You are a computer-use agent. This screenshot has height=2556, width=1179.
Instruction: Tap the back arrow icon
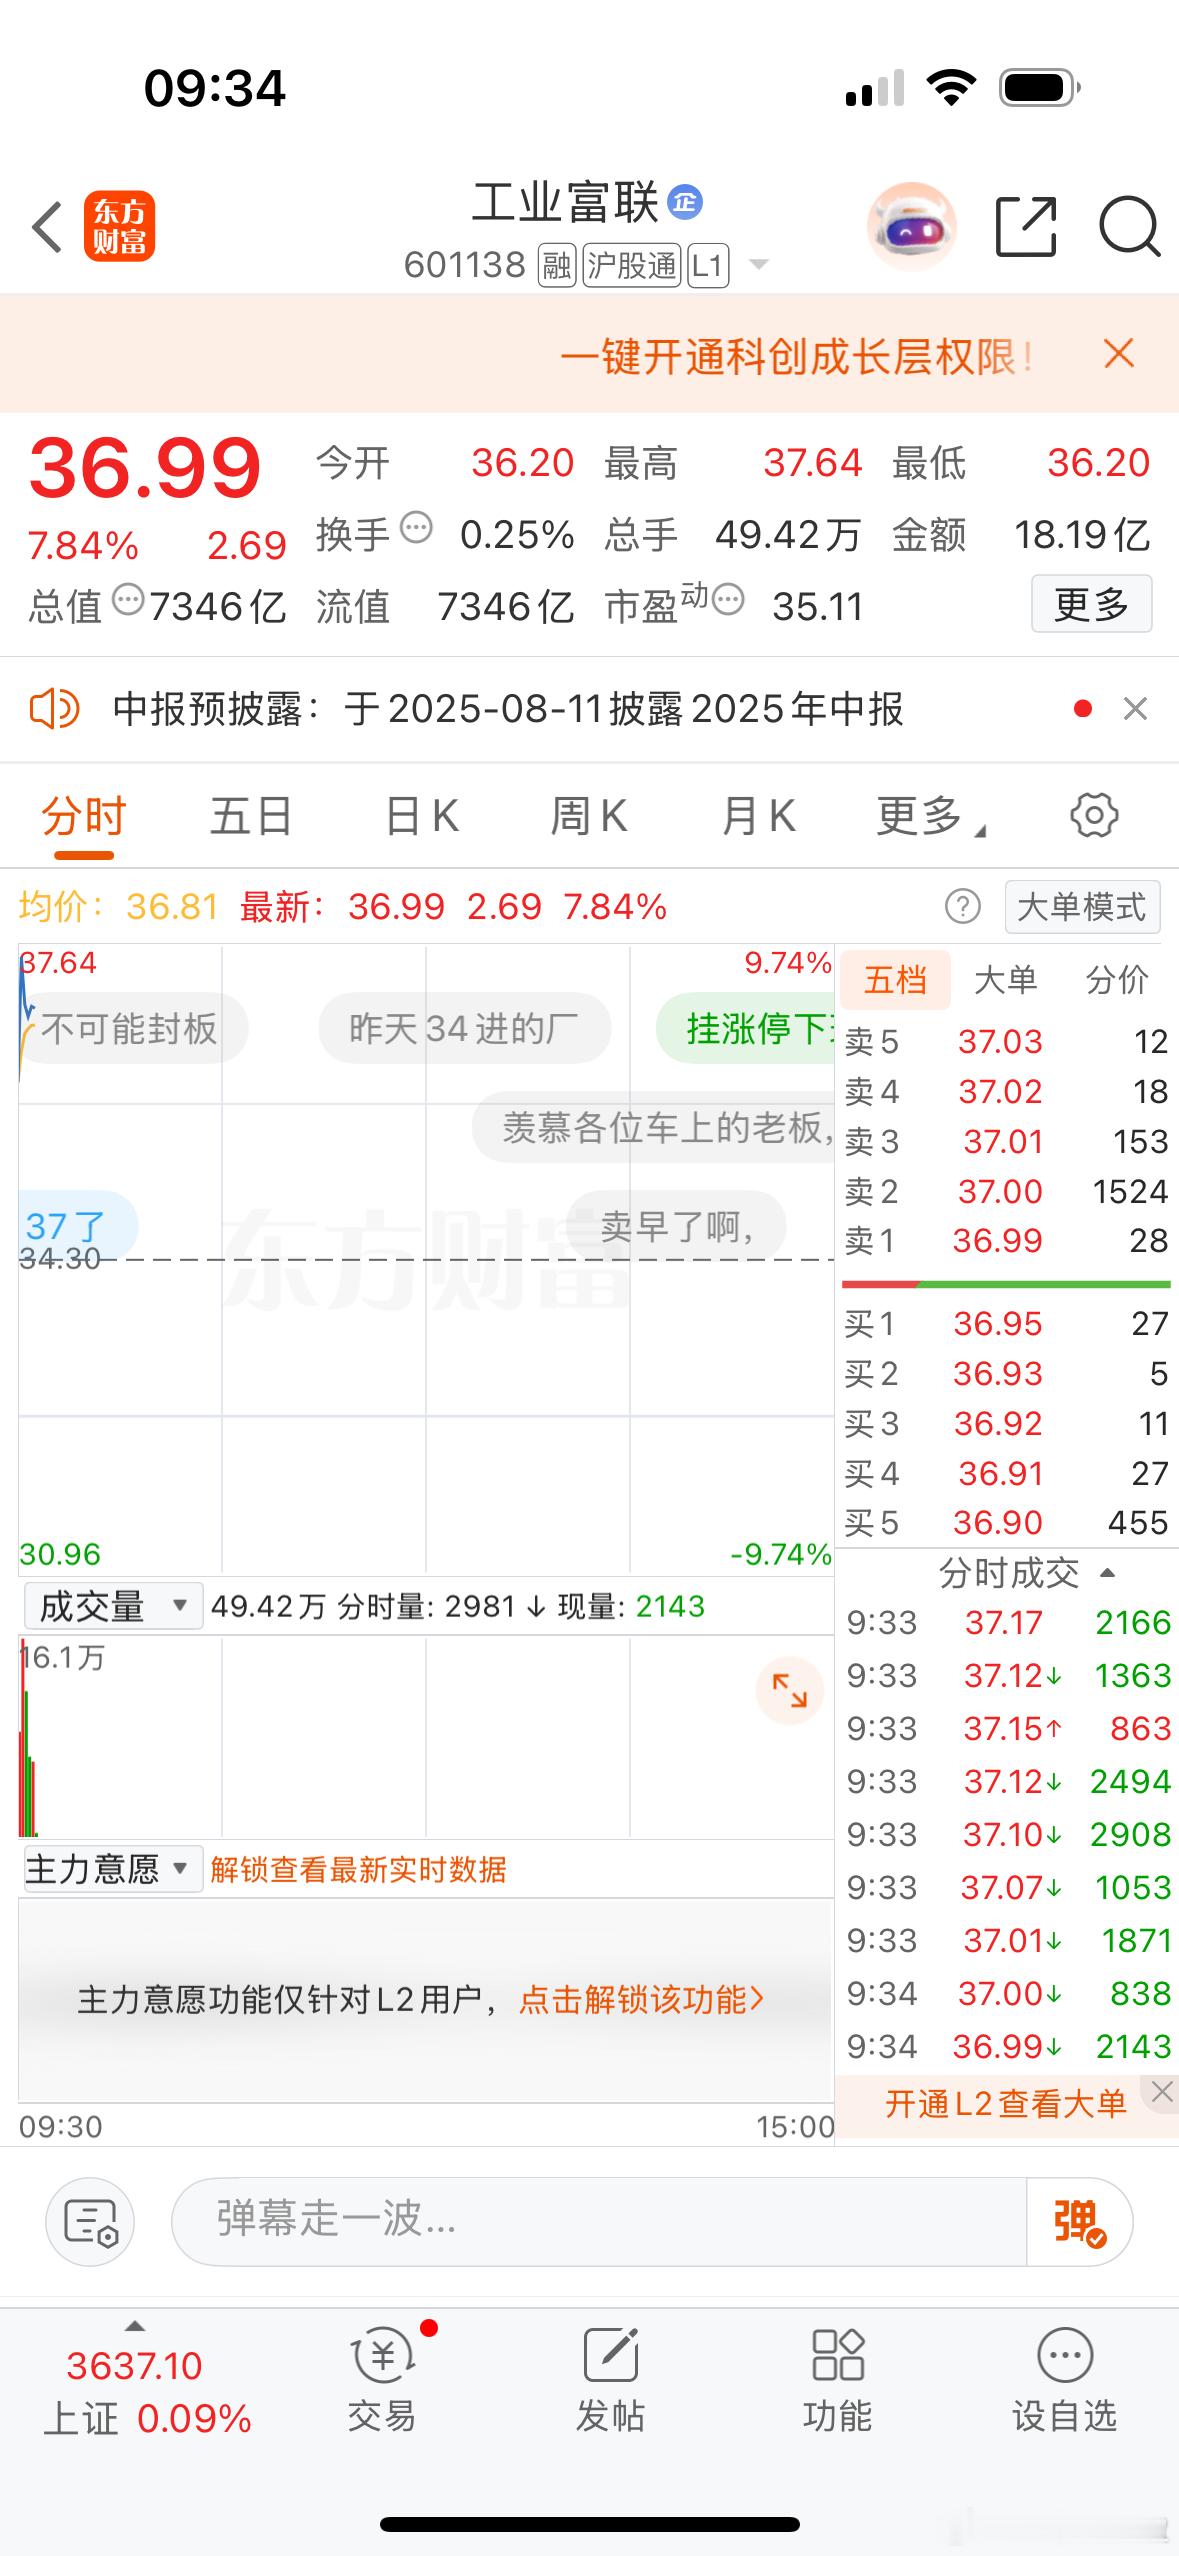[47, 226]
